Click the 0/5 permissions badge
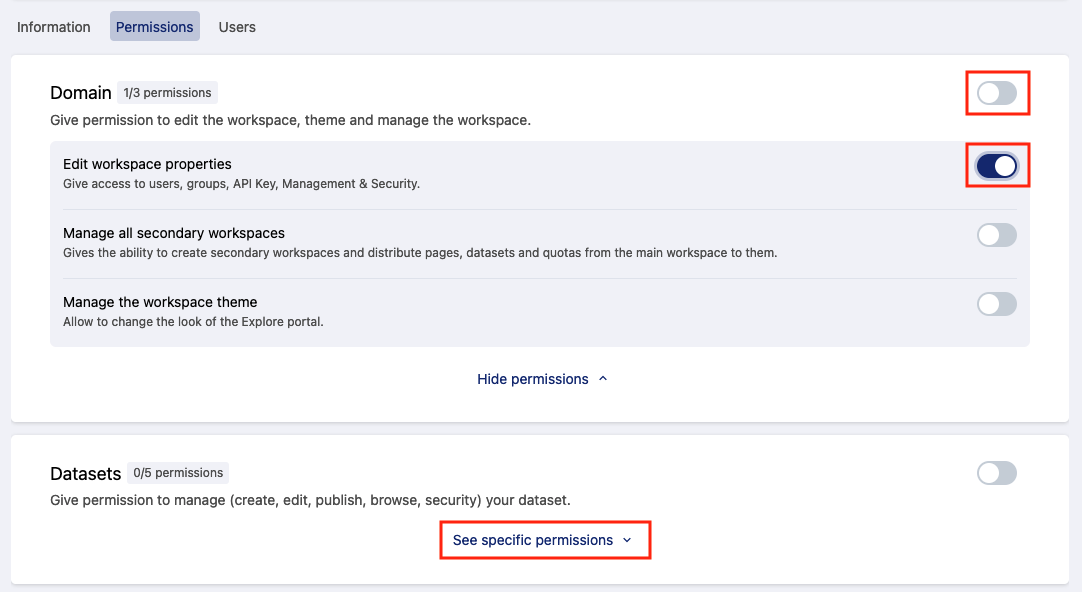The image size is (1082, 592). (178, 473)
